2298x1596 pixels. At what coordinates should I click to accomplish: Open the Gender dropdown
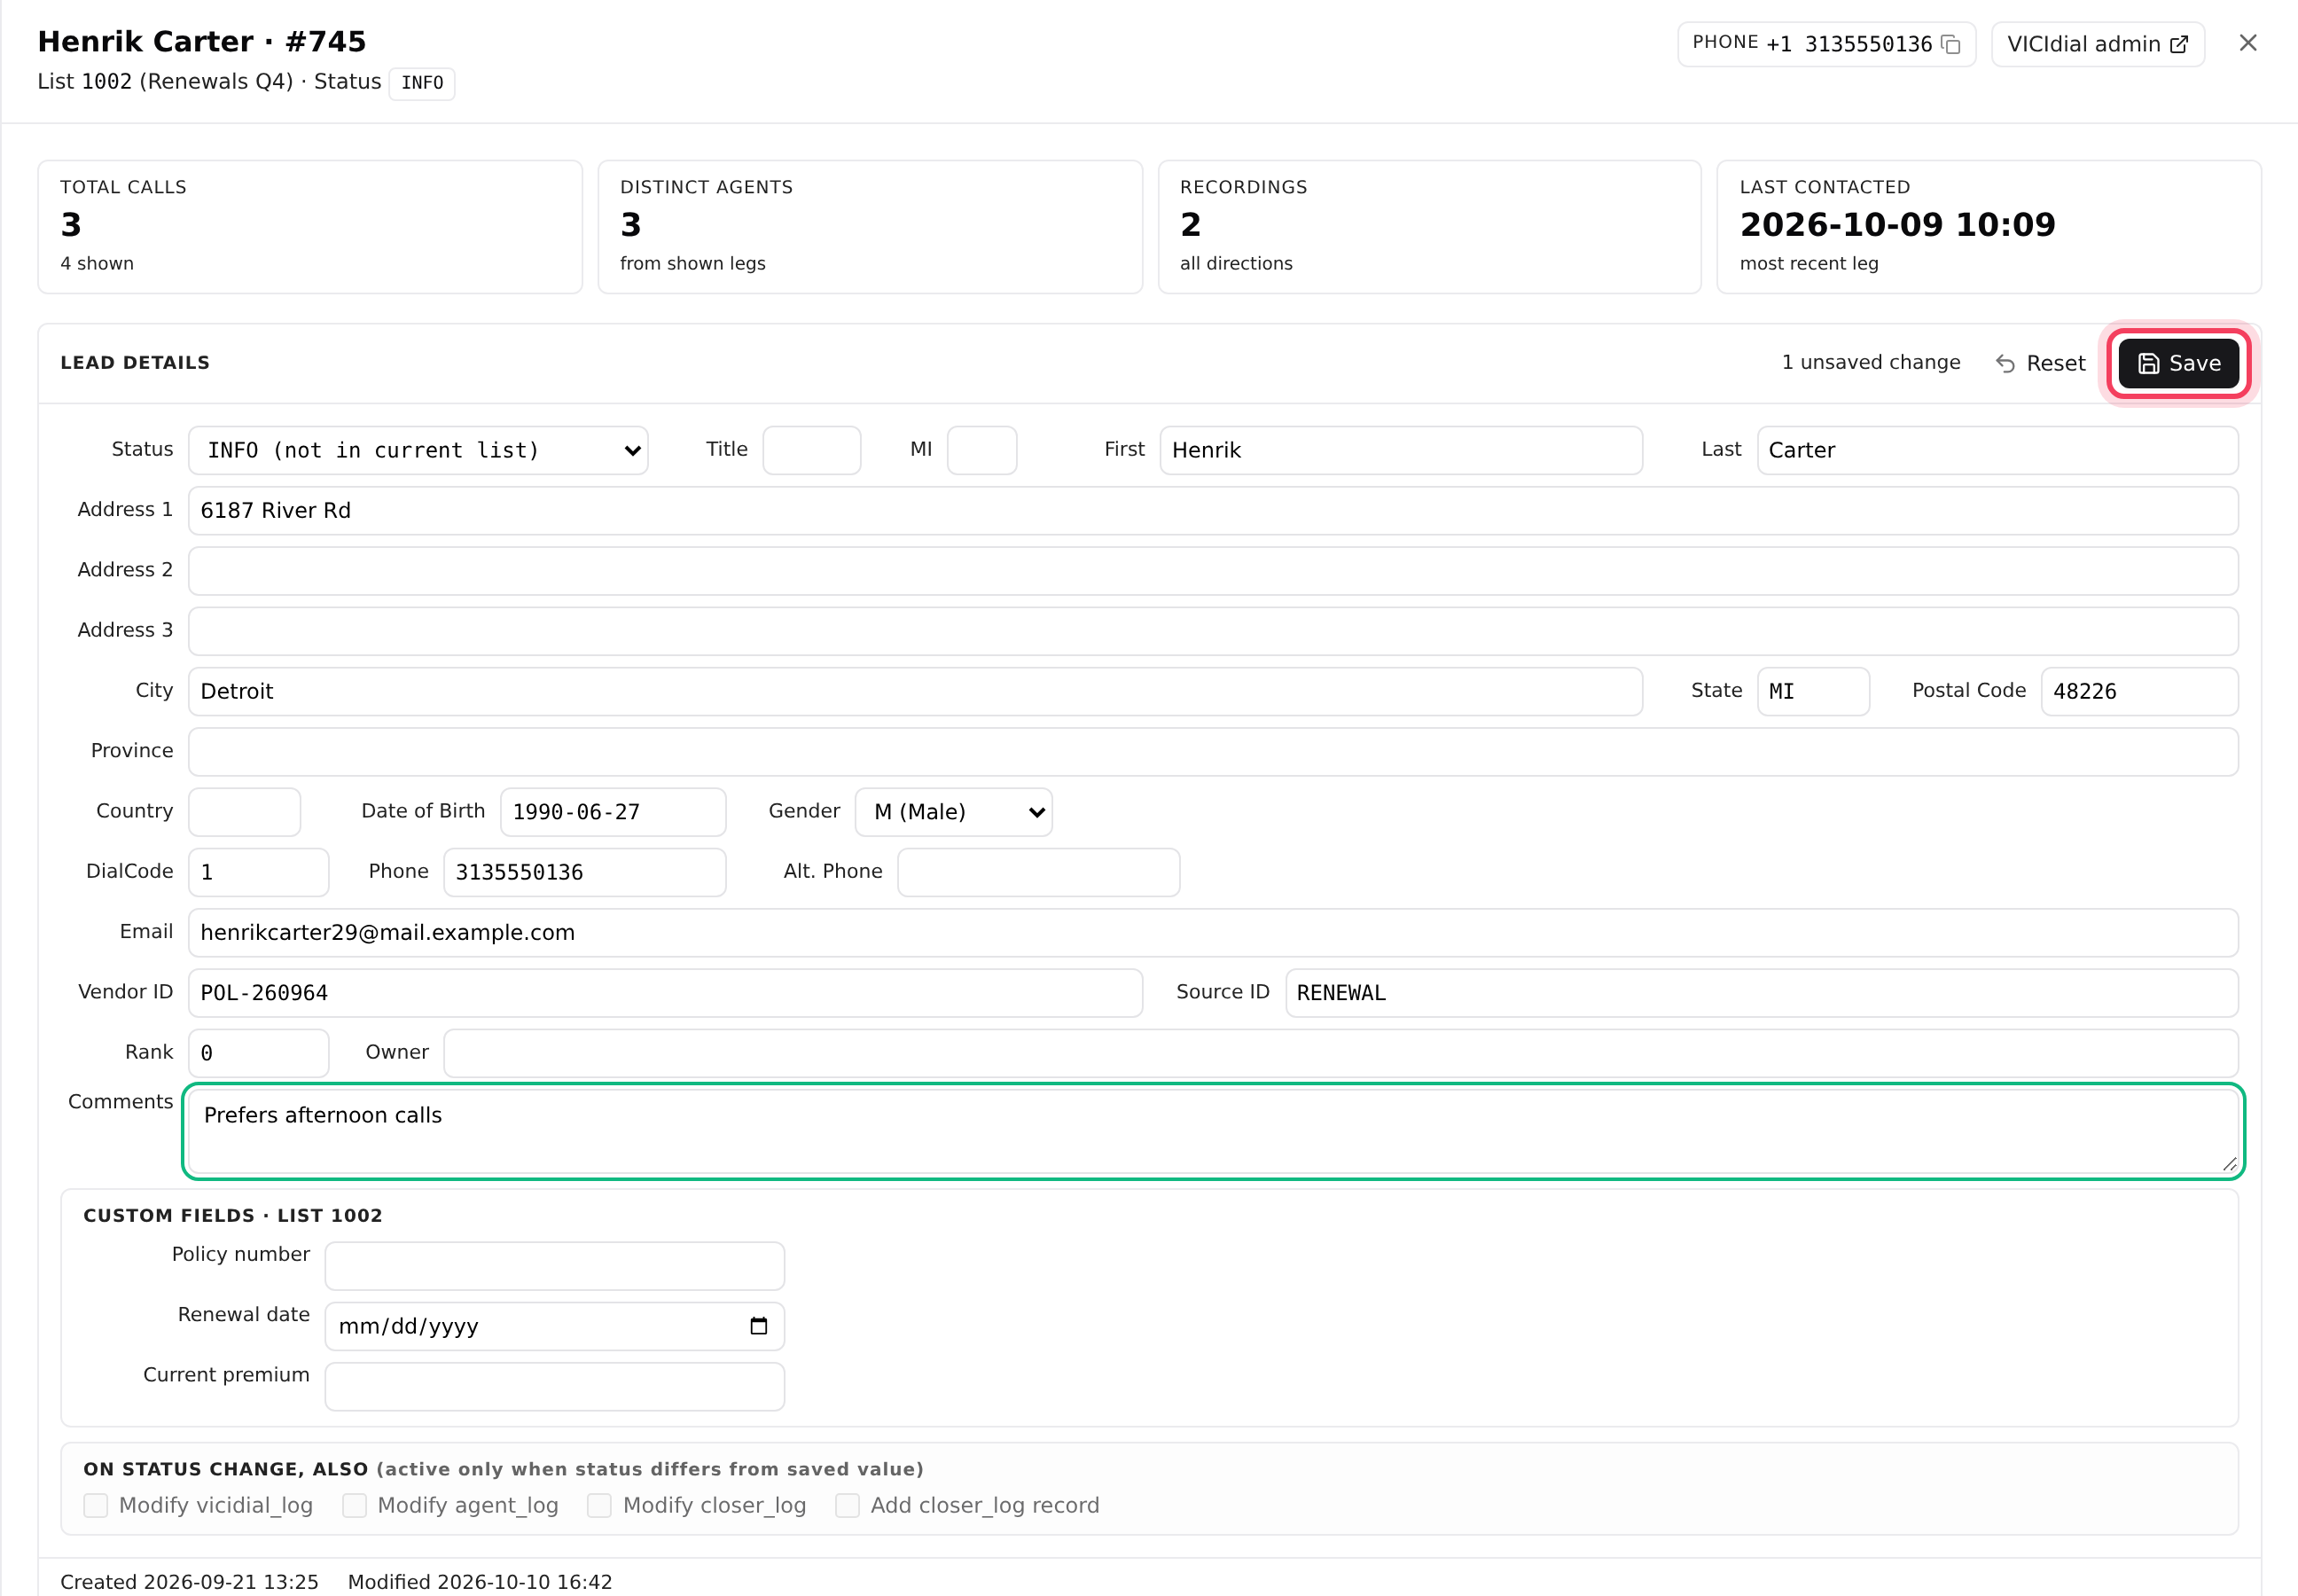[x=953, y=812]
